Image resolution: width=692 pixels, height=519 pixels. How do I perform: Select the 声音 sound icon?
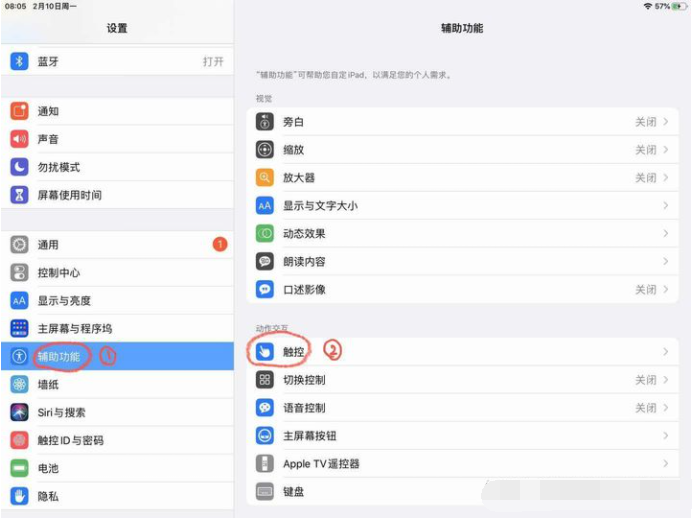(x=19, y=139)
